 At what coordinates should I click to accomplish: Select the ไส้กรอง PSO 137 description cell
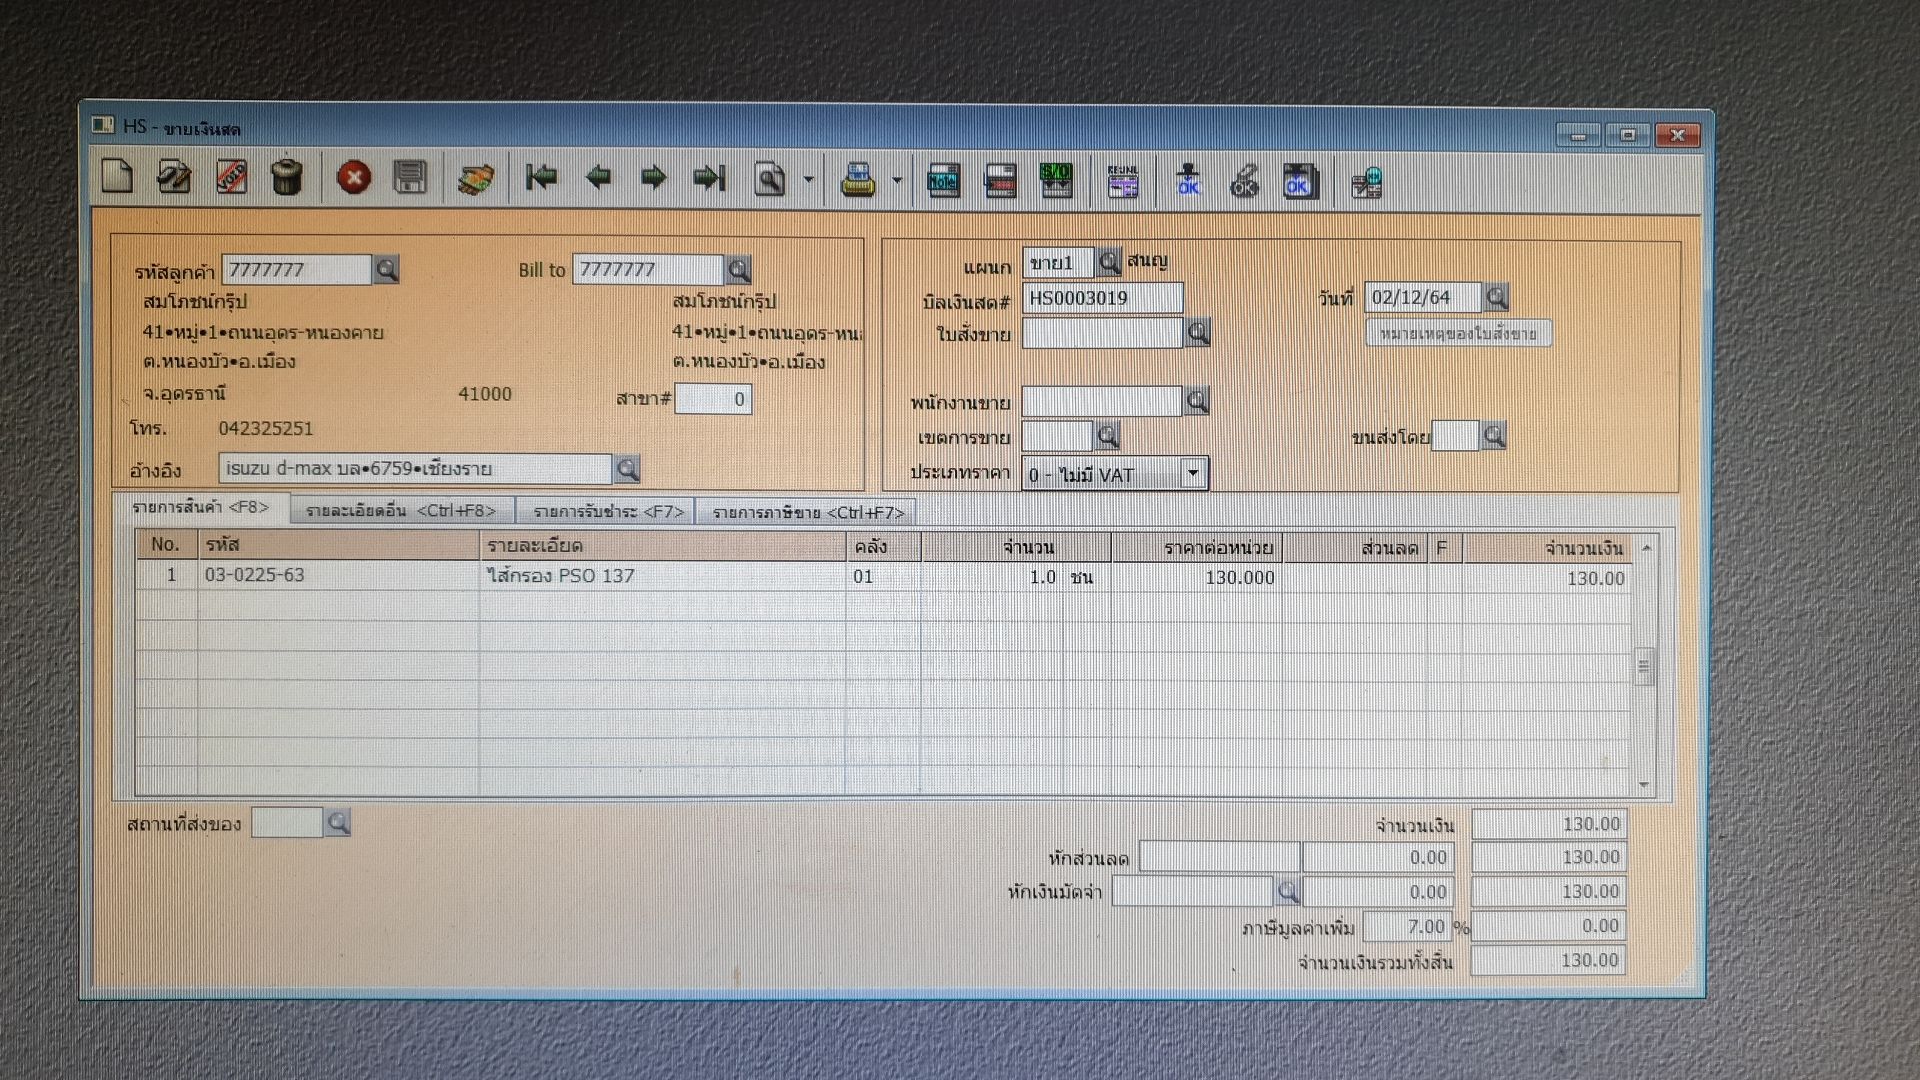(x=662, y=576)
